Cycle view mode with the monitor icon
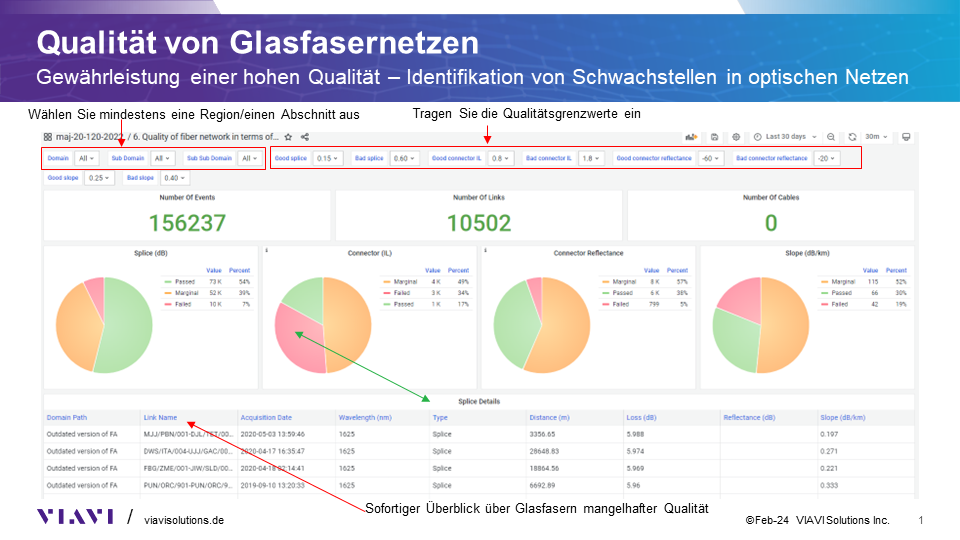960x540 pixels. (906, 137)
